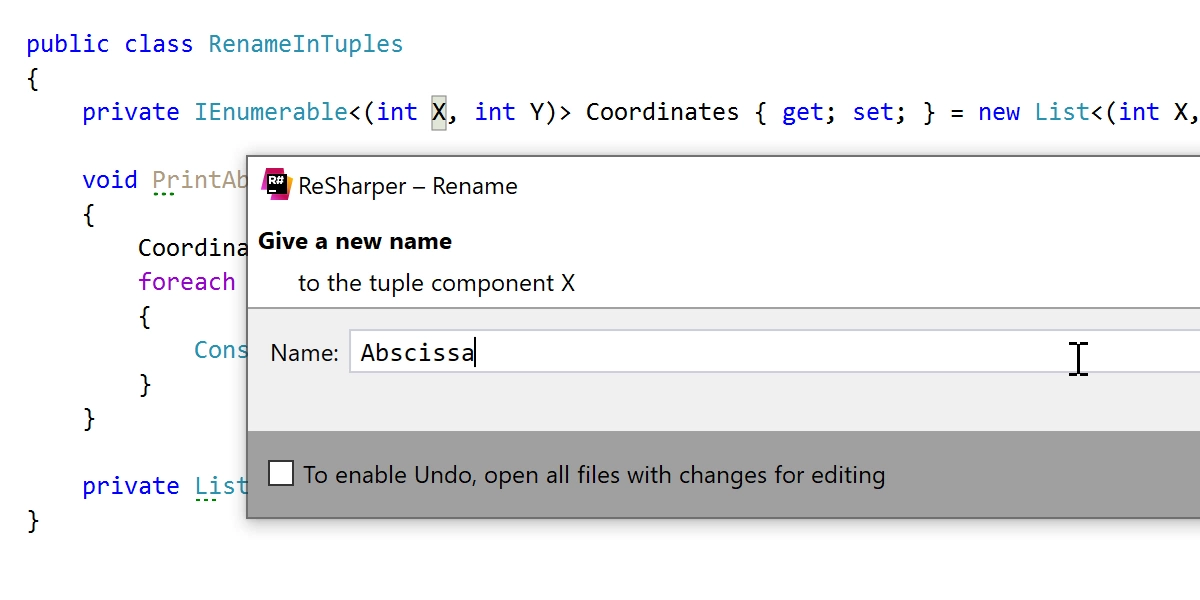The width and height of the screenshot is (1200, 600).
Task: Click the IEnumerable type in the property declaration
Action: (270, 112)
